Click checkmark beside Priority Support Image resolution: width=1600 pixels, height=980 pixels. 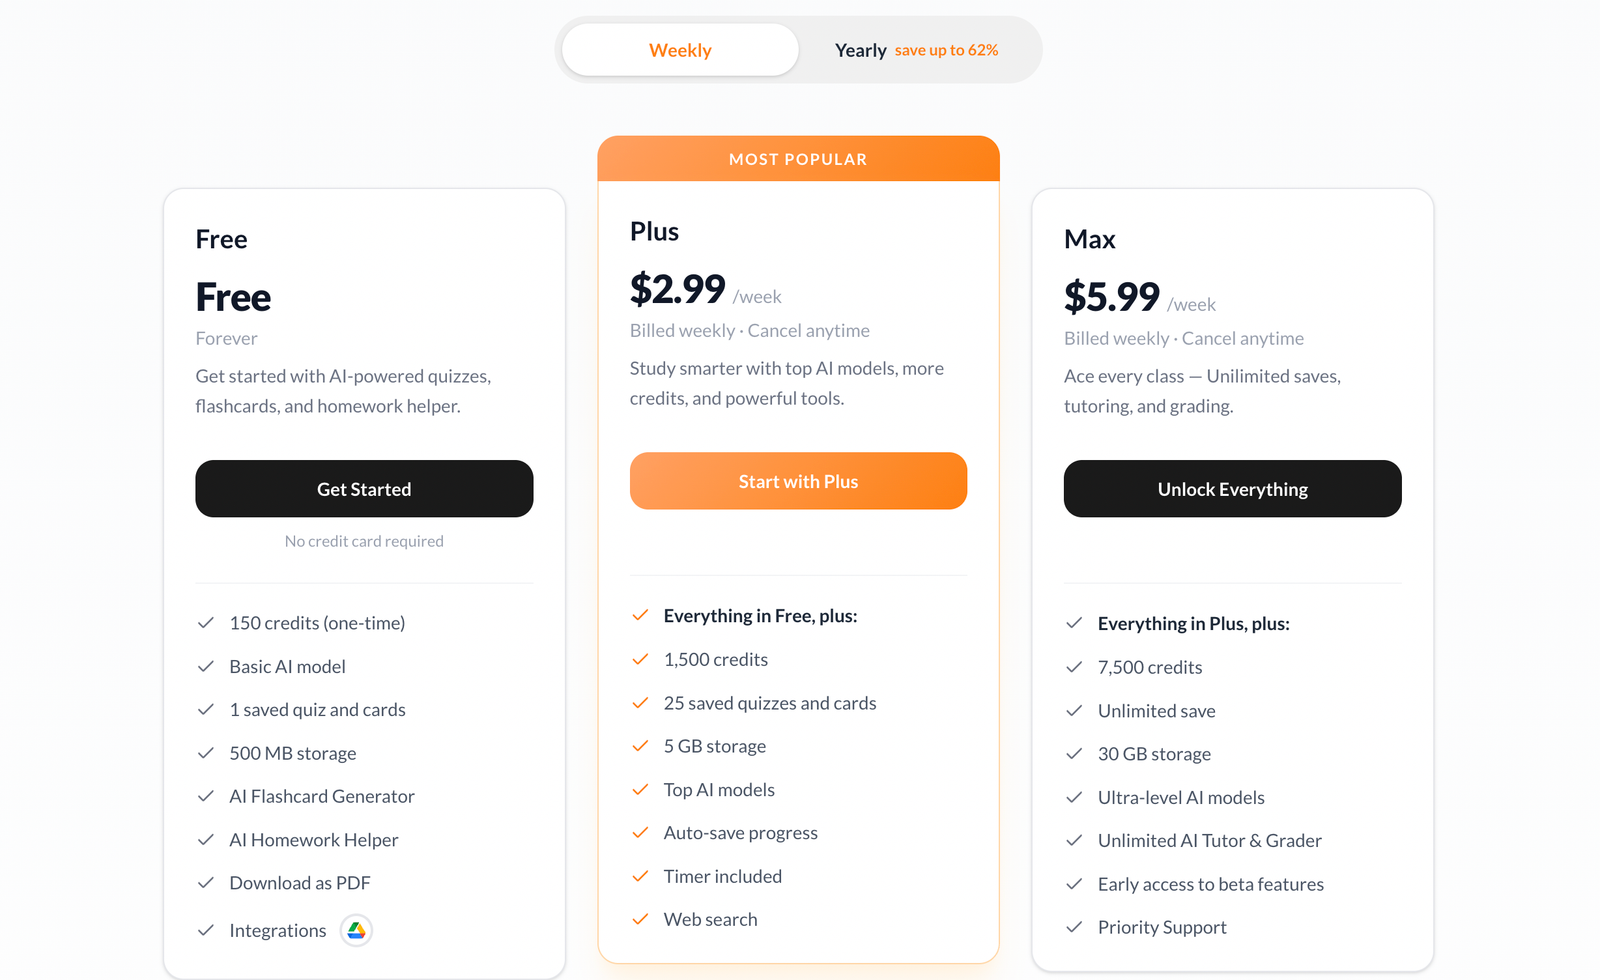[1074, 927]
